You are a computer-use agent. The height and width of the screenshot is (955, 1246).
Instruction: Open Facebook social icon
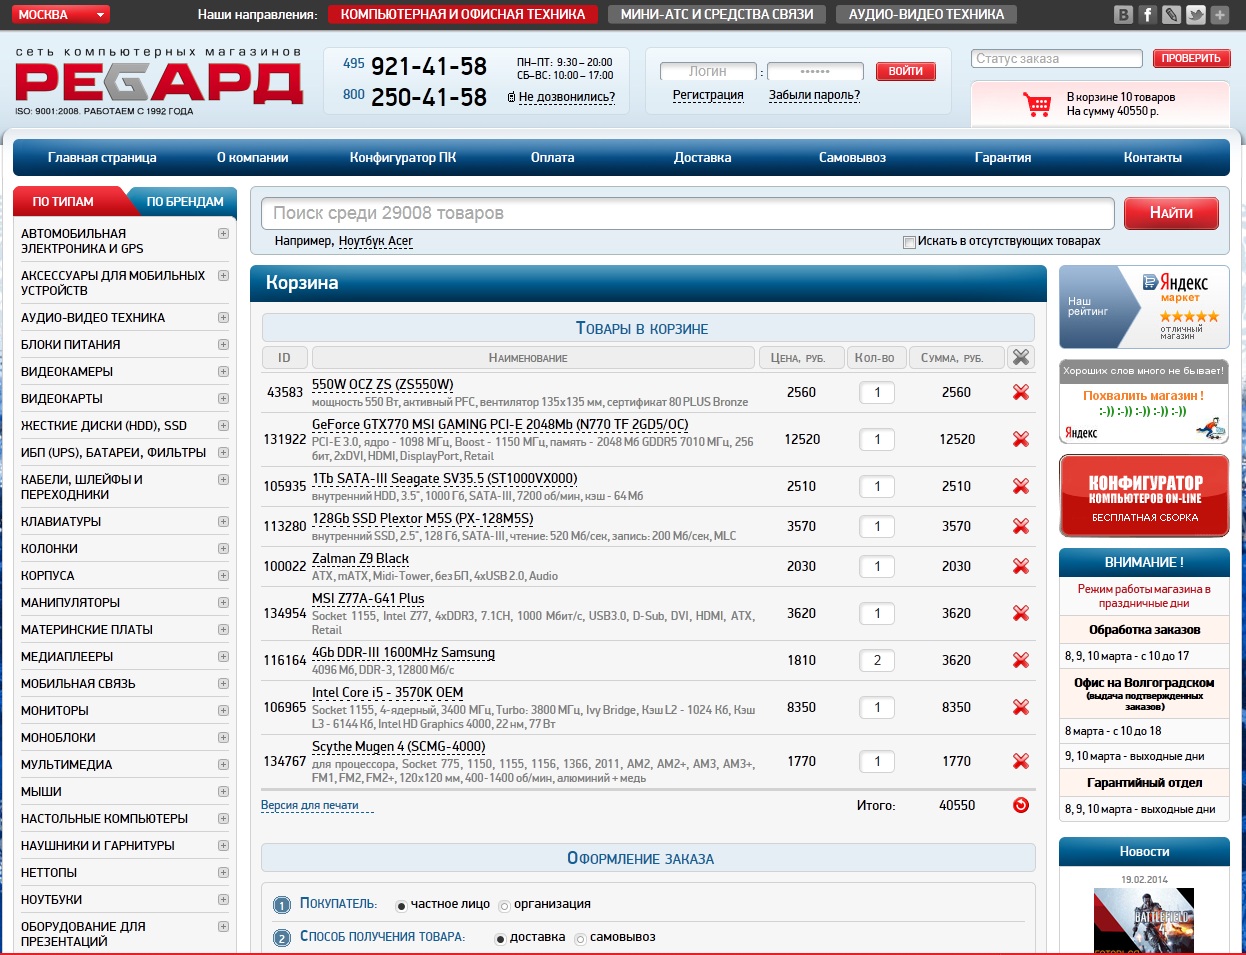pos(1148,15)
